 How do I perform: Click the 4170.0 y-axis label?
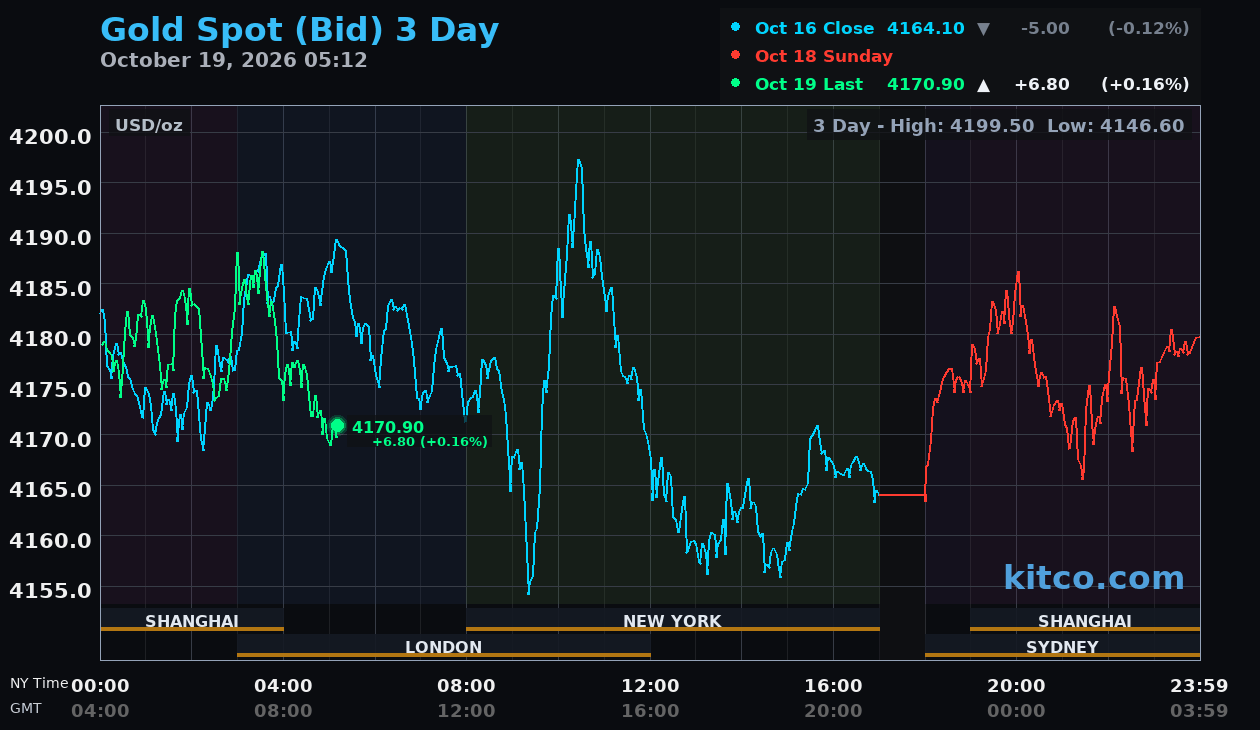pos(50,439)
